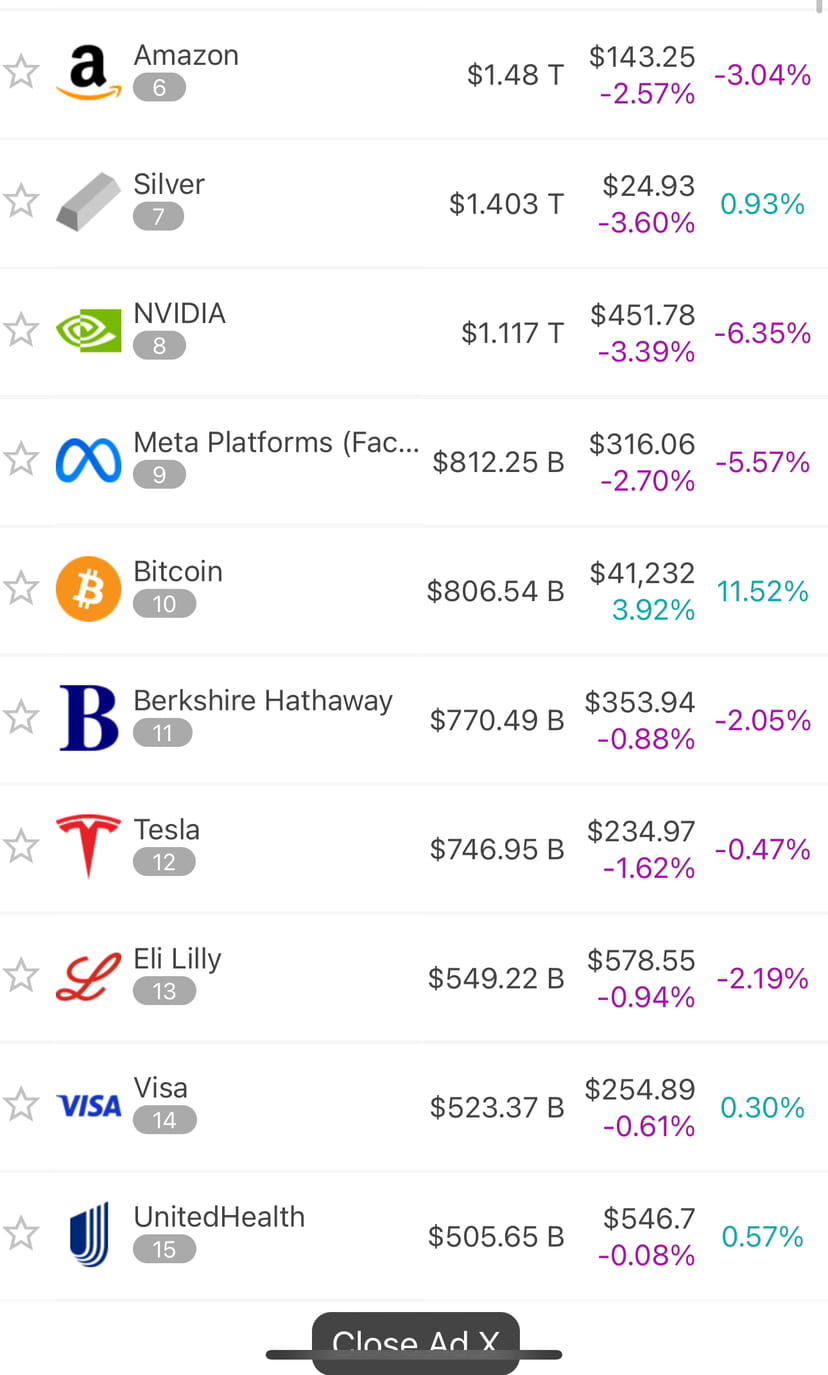Favorite Amazon with its star

click(21, 73)
